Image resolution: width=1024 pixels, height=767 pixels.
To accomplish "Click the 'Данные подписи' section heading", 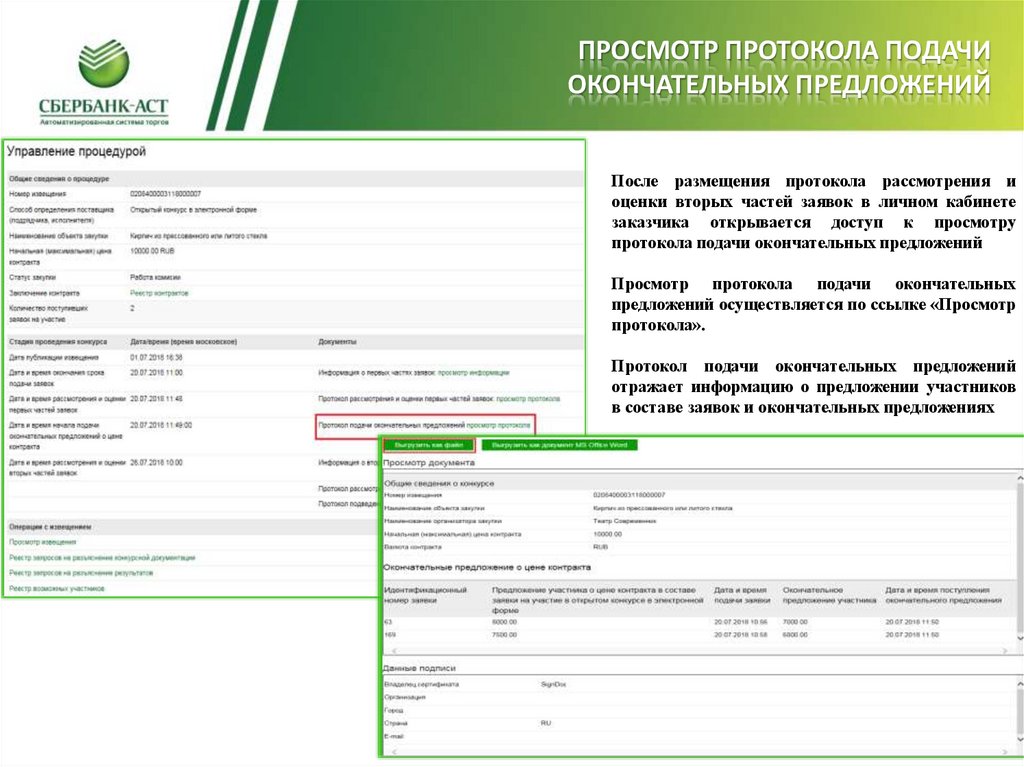I will pyautogui.click(x=419, y=668).
